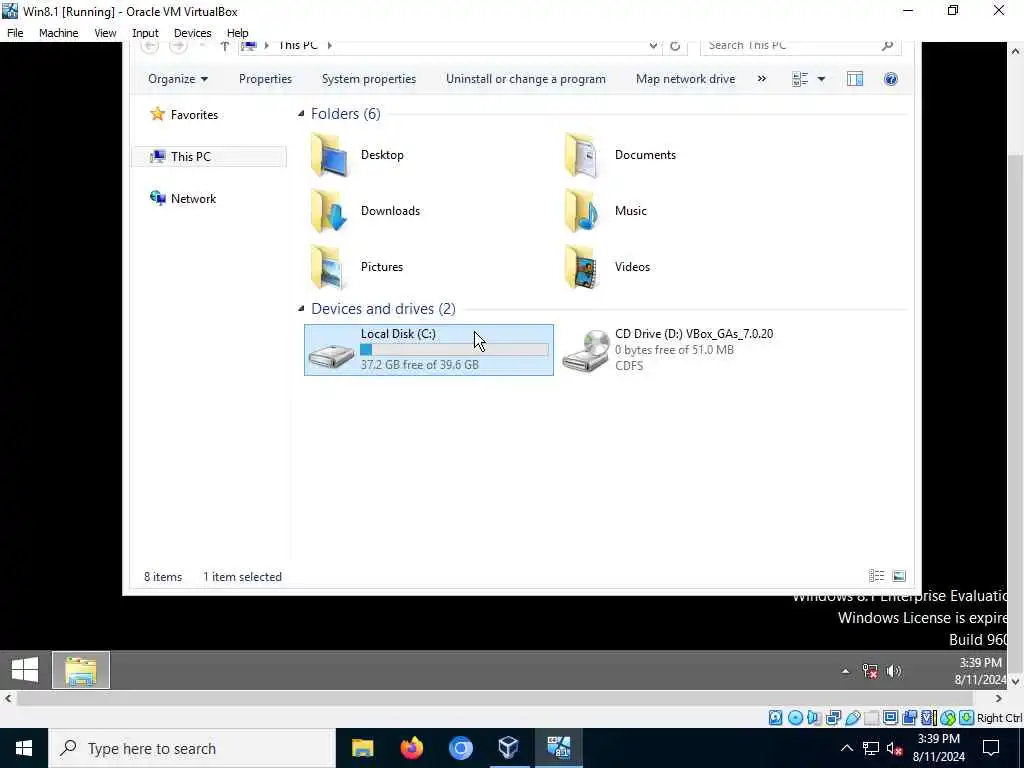This screenshot has width=1024, height=768.
Task: Open the Videos folder icon
Action: click(581, 267)
